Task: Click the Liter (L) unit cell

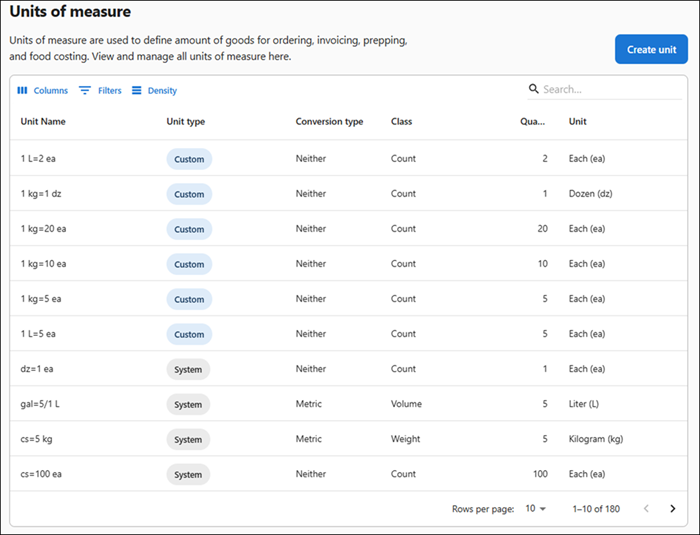Action: [583, 404]
